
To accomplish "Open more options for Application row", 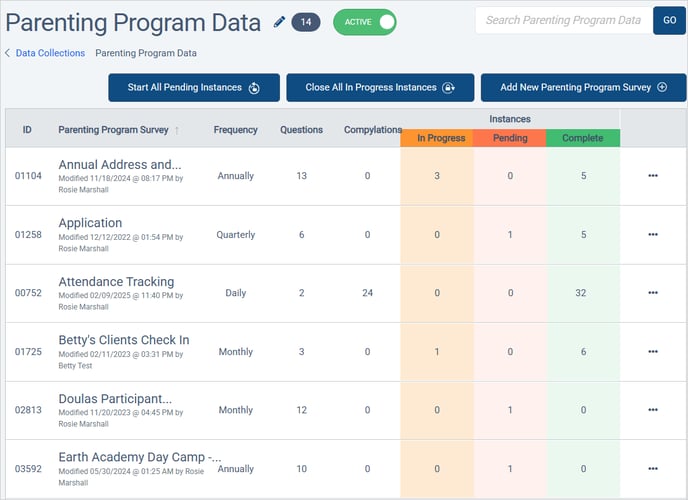I will 653,235.
